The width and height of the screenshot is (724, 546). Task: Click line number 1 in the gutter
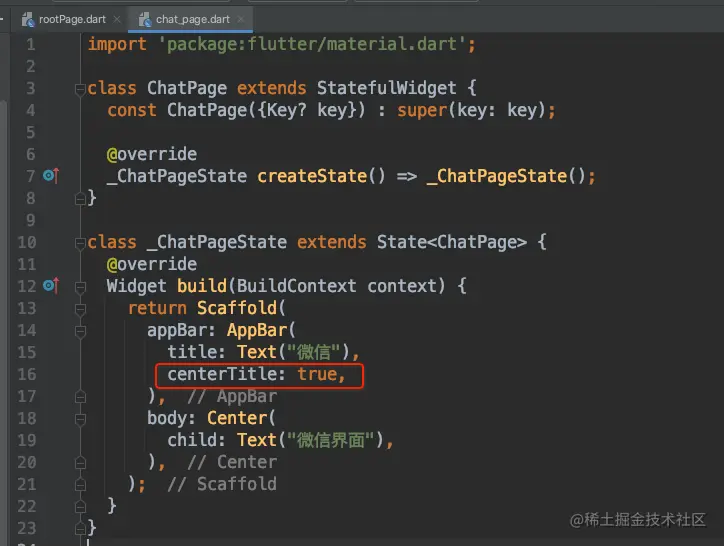[x=30, y=44]
